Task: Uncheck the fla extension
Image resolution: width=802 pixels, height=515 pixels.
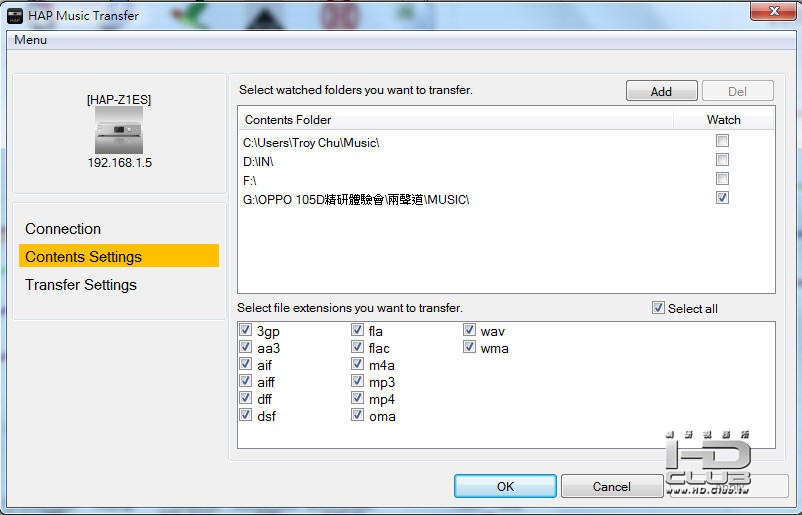Action: [358, 330]
